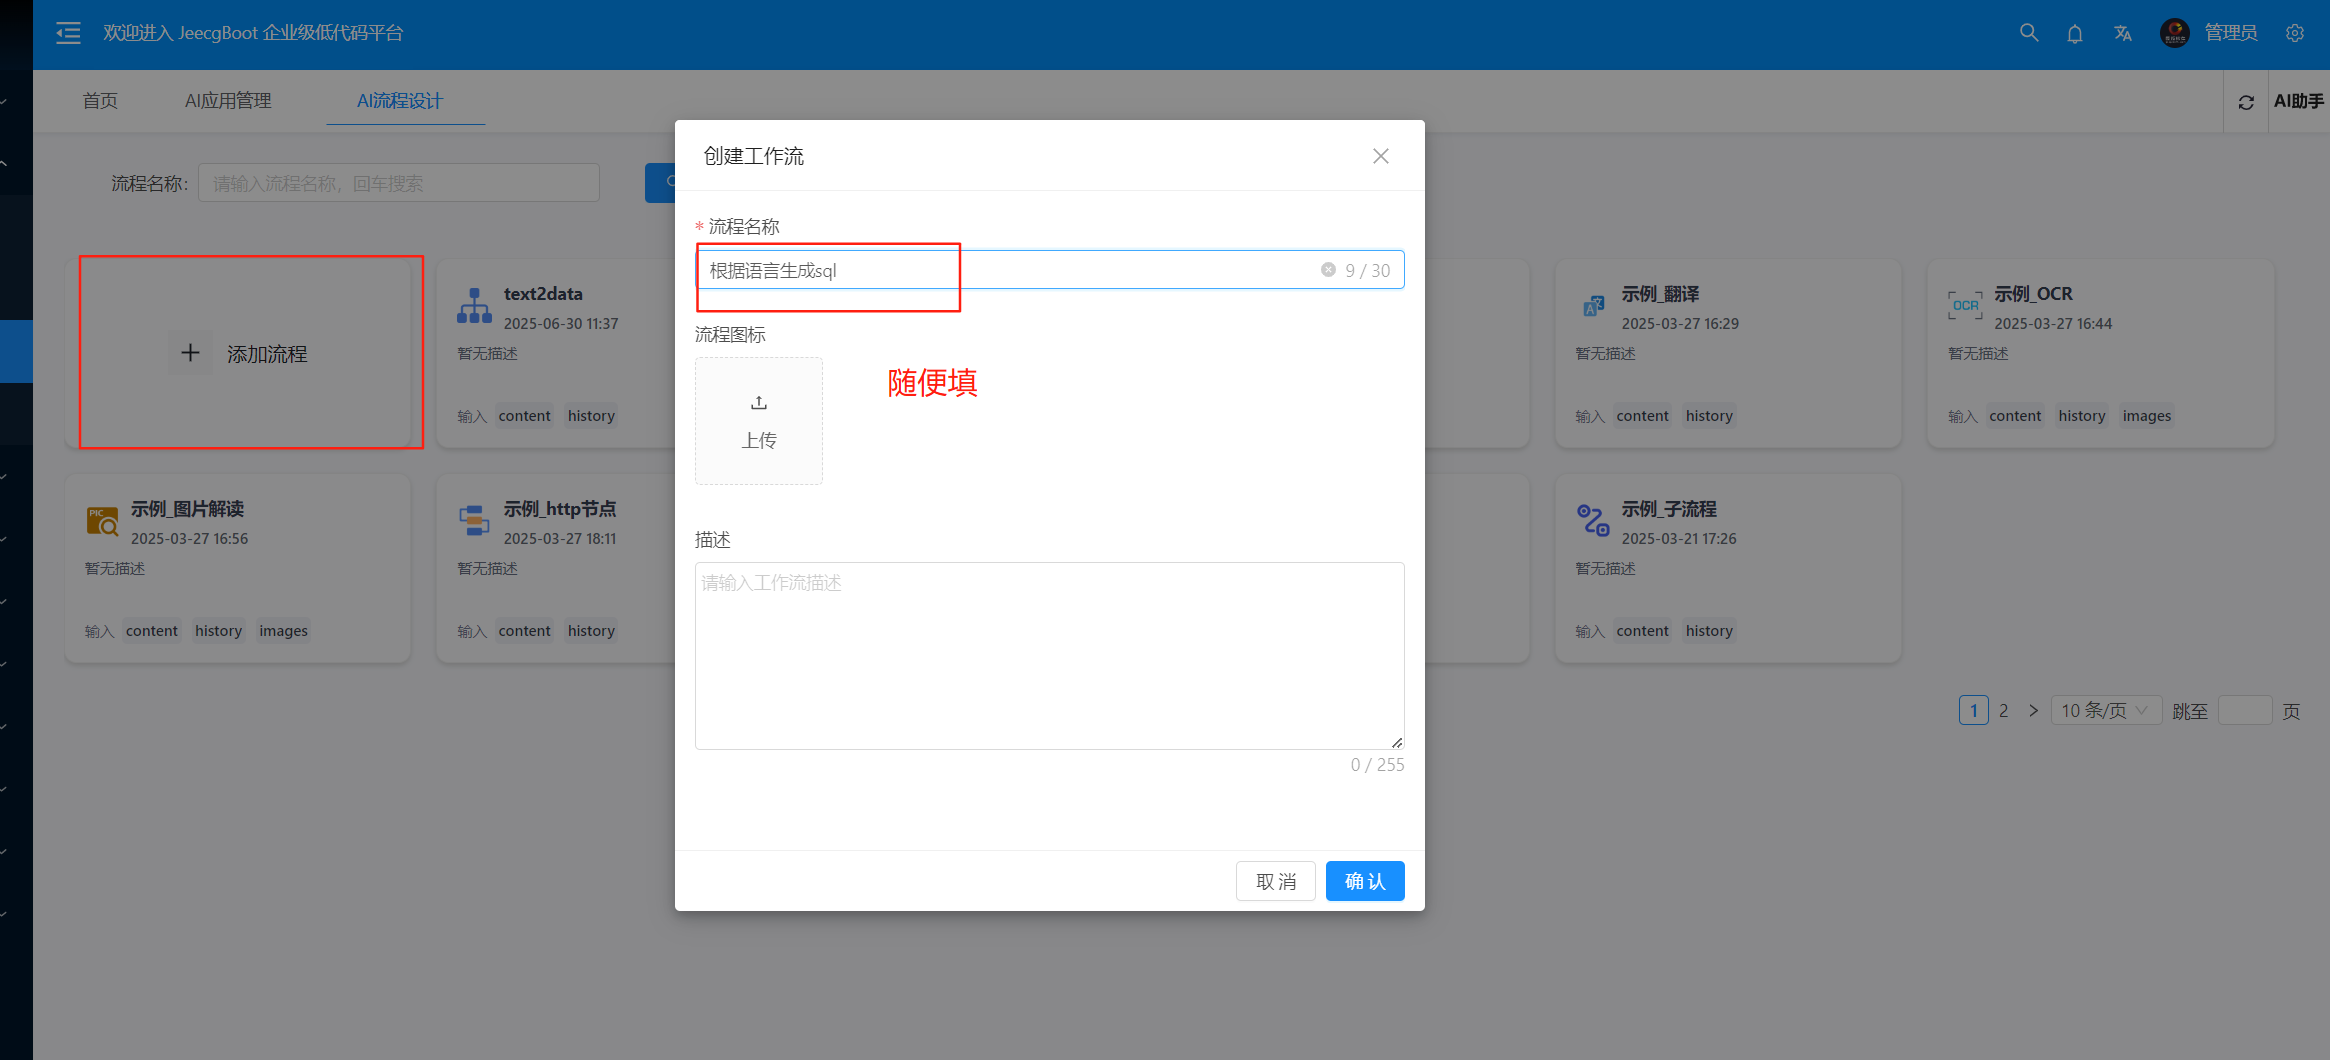Click the picture icon on 示例_图片解读 card
The height and width of the screenshot is (1060, 2330).
click(101, 520)
